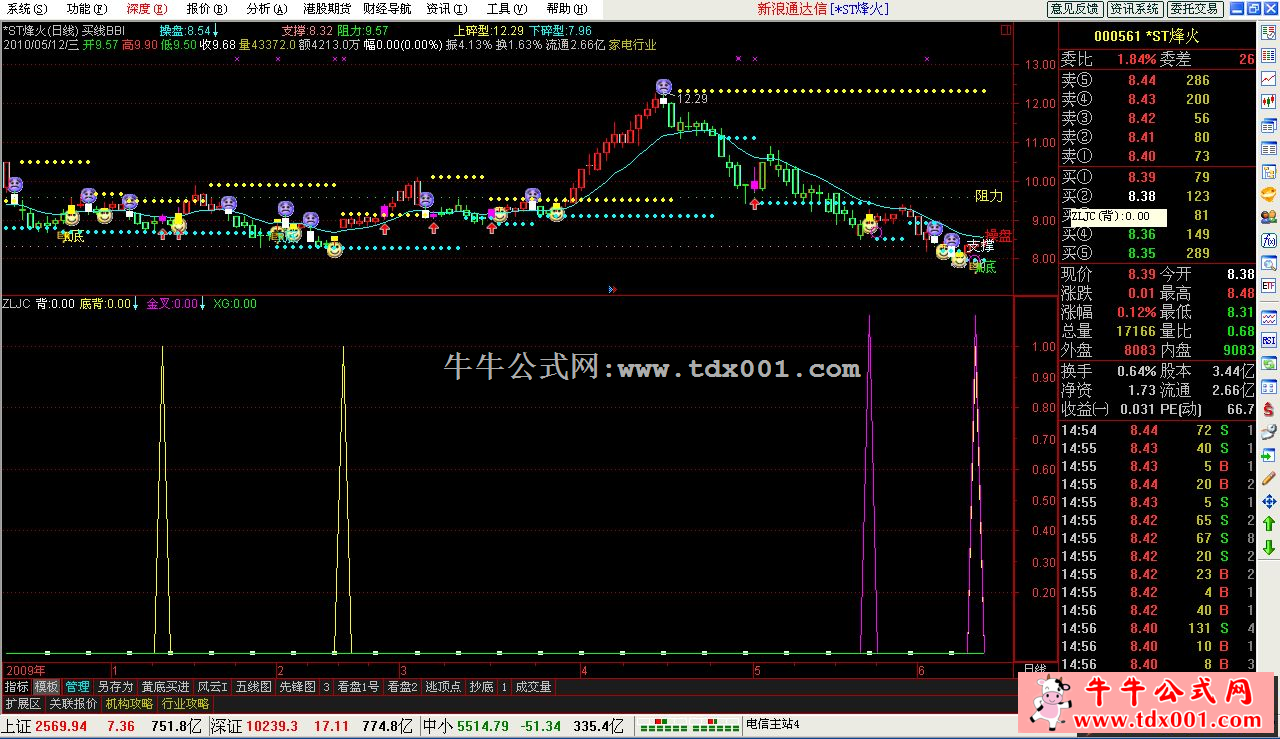
Task: Select the 指标 tab
Action: click(16, 687)
